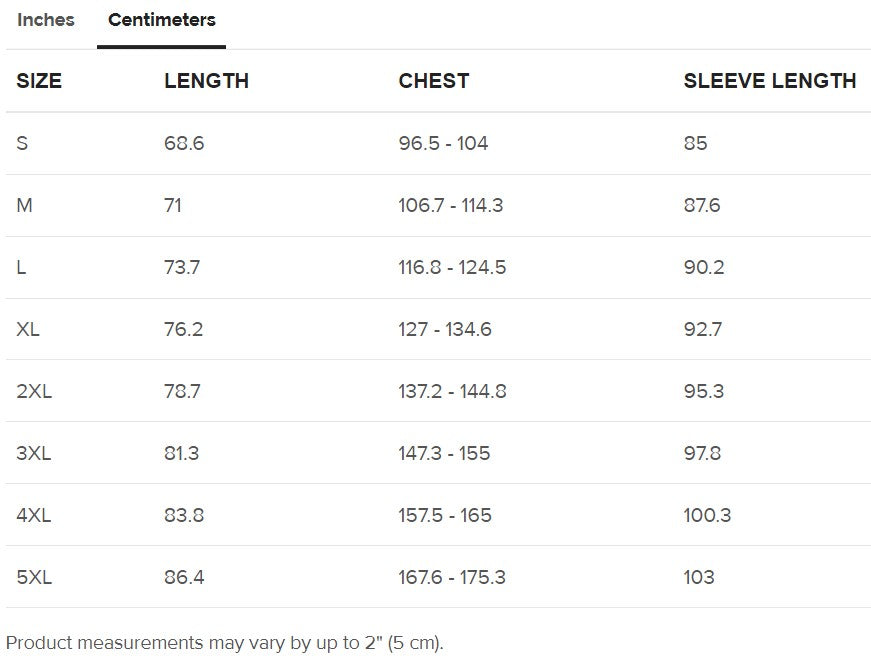Image resolution: width=871 pixels, height=662 pixels.
Task: Select the Centimeters tab
Action: click(x=162, y=20)
